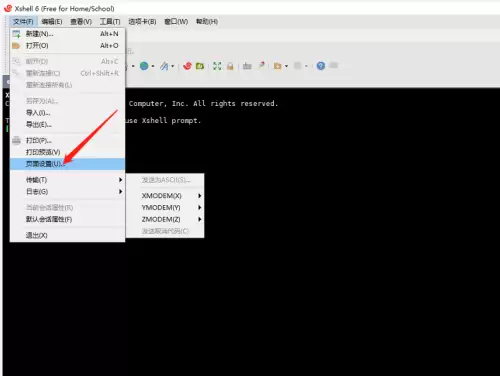The height and width of the screenshot is (376, 500).
Task: Select the 打印预览(V) menu entry
Action: [x=67, y=152]
